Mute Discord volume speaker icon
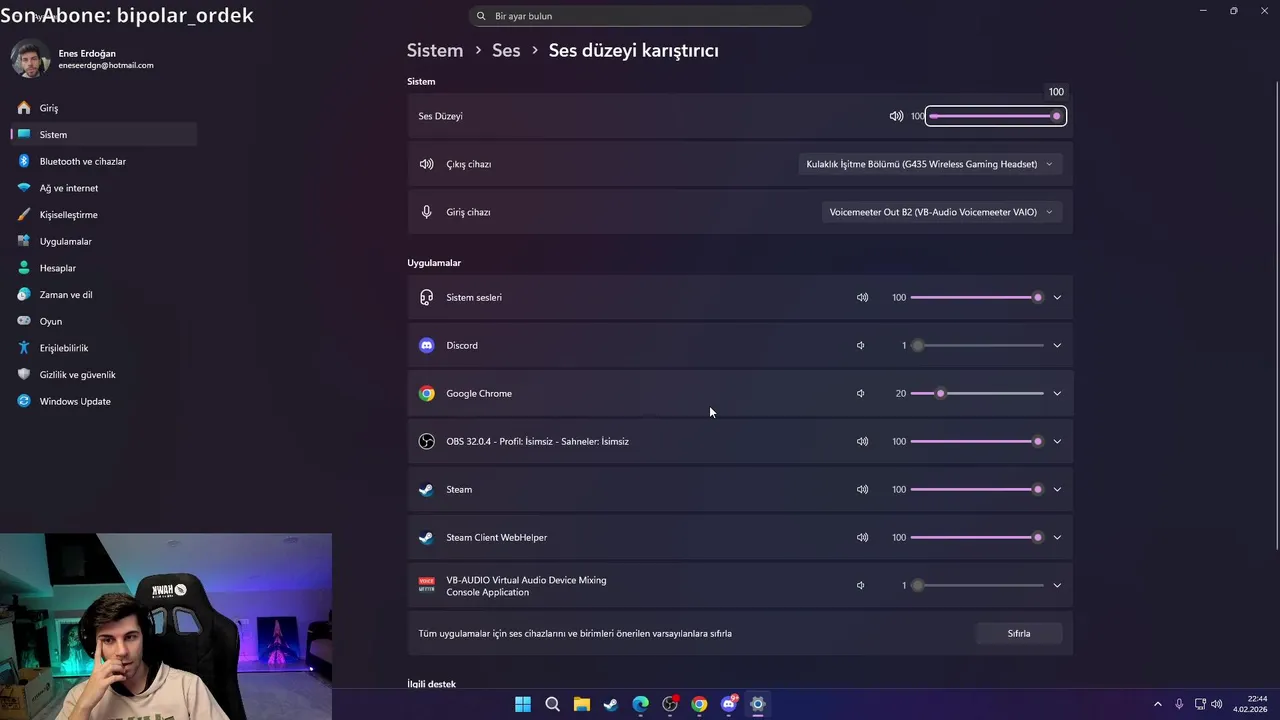The image size is (1280, 720). pyautogui.click(x=860, y=345)
